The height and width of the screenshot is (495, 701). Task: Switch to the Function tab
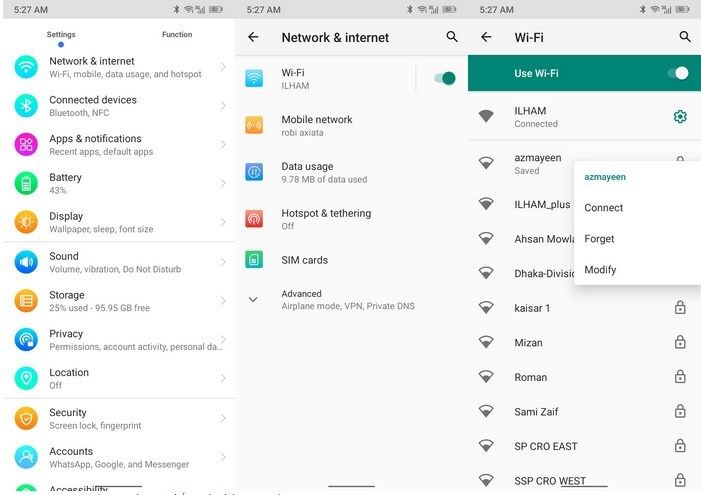pyautogui.click(x=177, y=35)
